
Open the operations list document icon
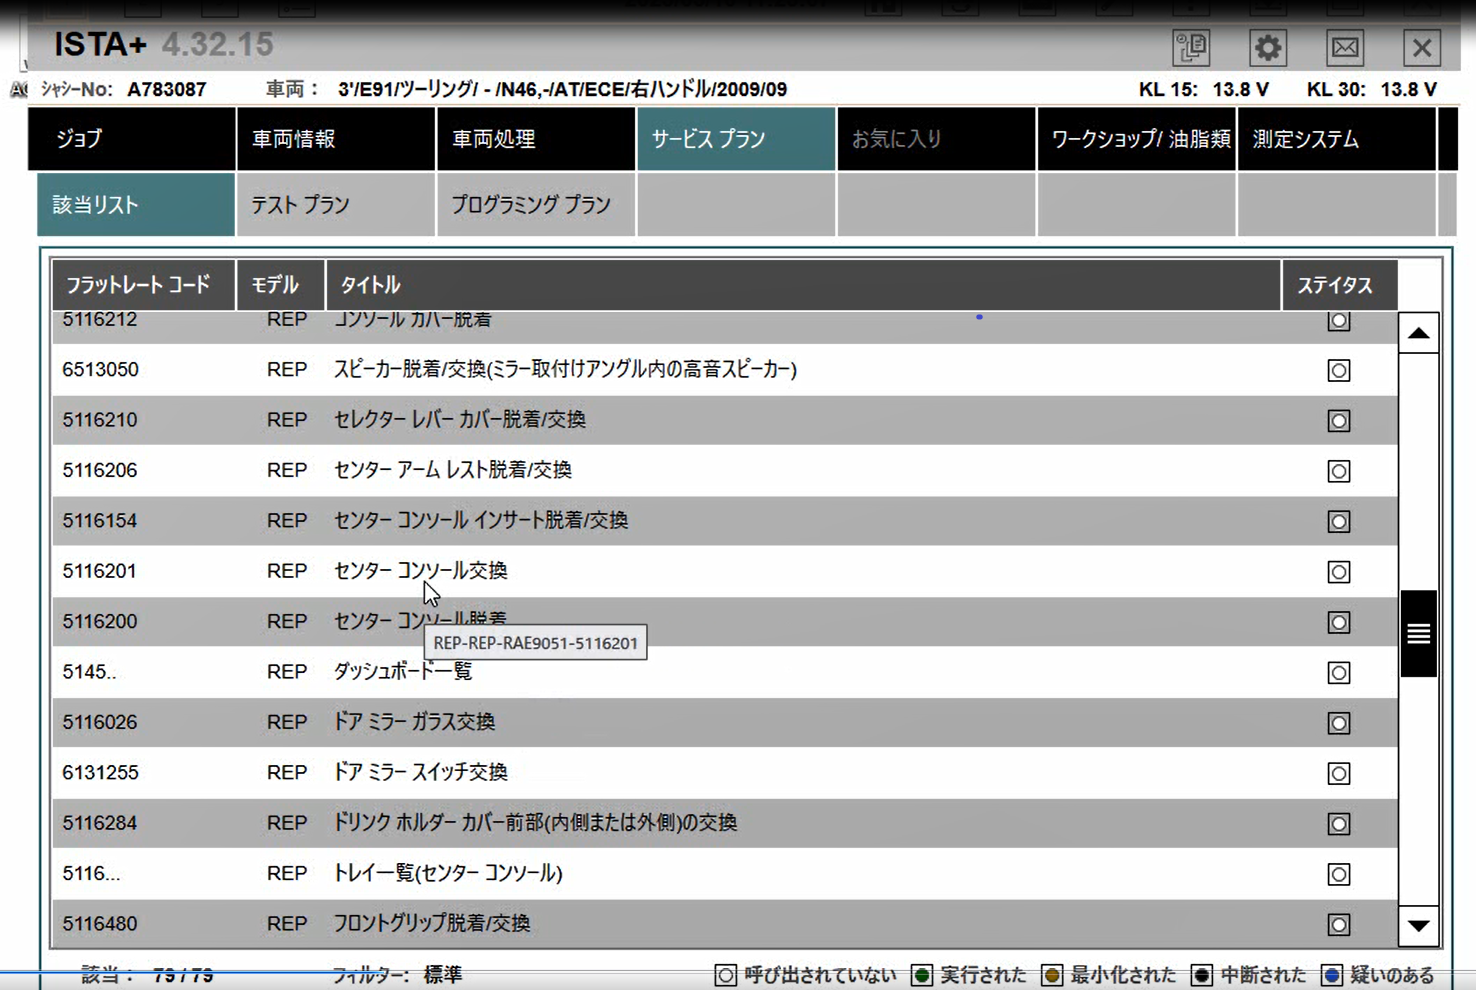click(x=1190, y=47)
